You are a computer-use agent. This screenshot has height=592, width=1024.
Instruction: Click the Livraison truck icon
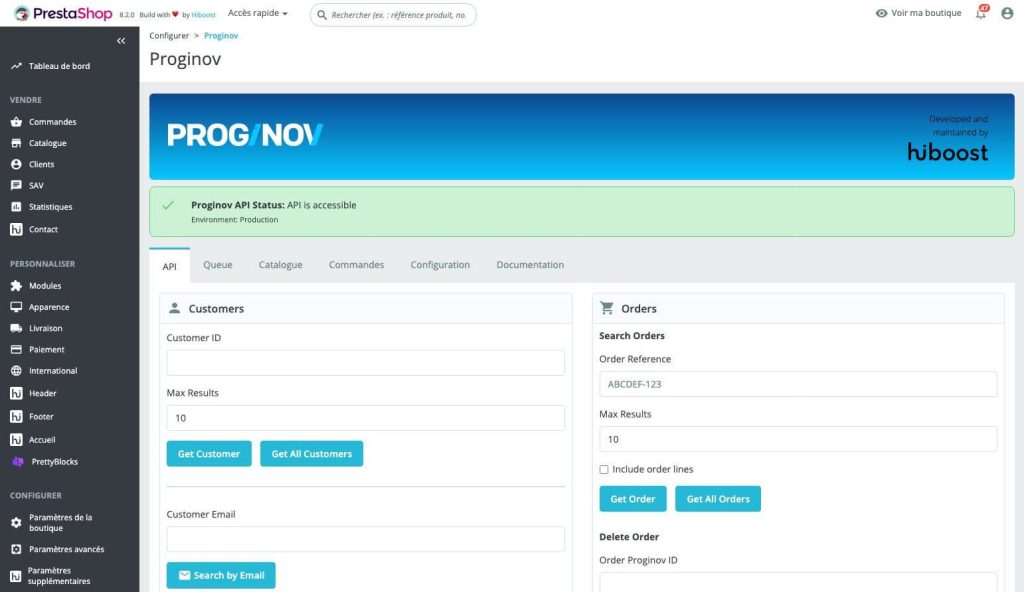[16, 329]
